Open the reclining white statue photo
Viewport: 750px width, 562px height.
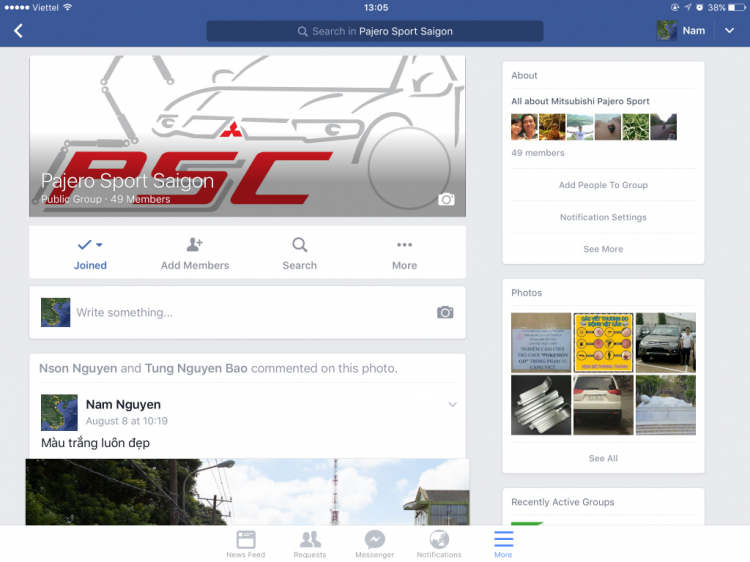[665, 405]
